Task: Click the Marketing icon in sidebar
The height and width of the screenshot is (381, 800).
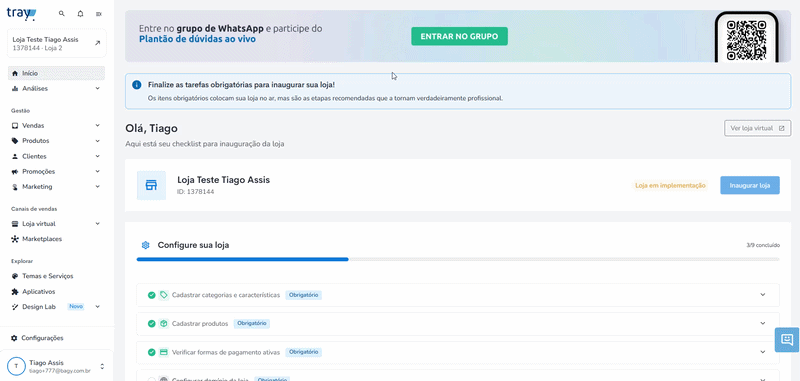Action: pos(15,187)
